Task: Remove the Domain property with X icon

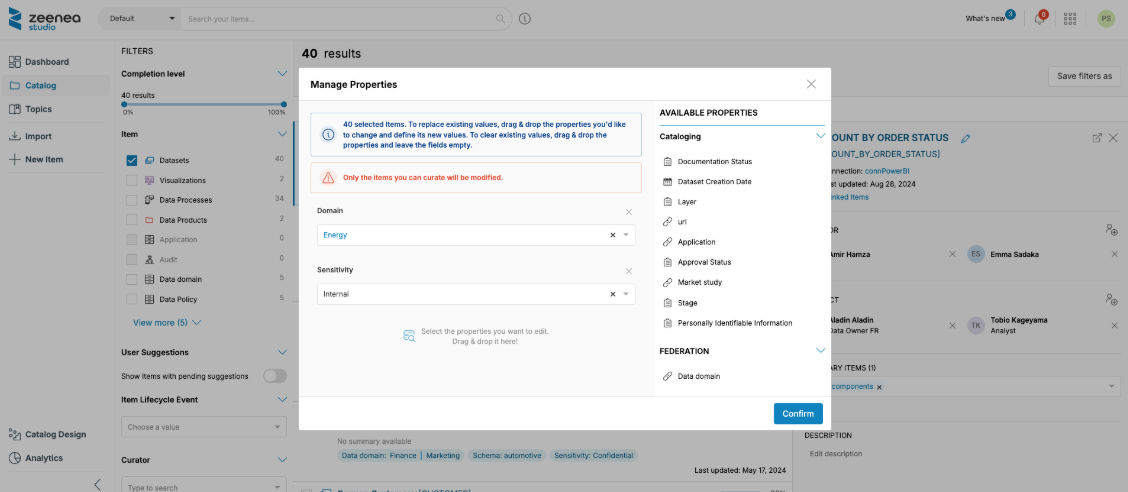Action: [629, 212]
